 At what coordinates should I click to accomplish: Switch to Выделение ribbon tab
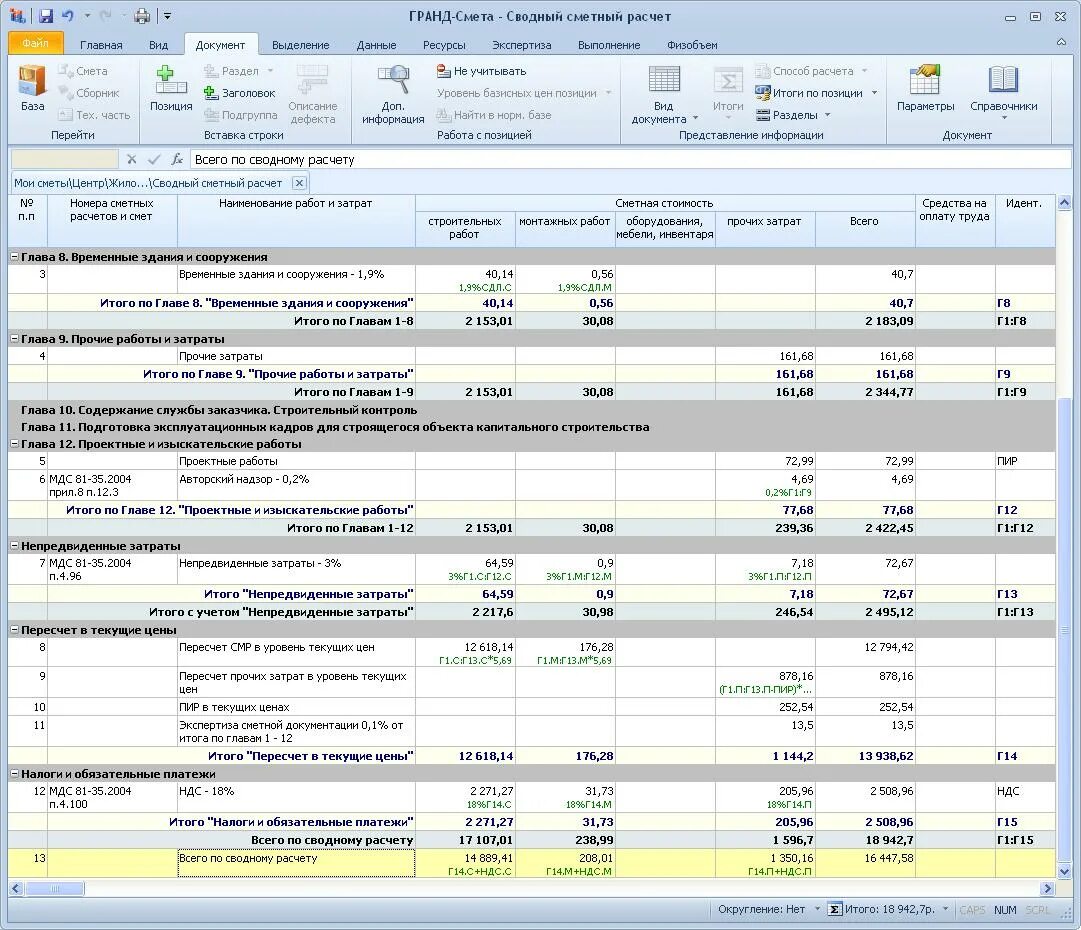pyautogui.click(x=301, y=45)
